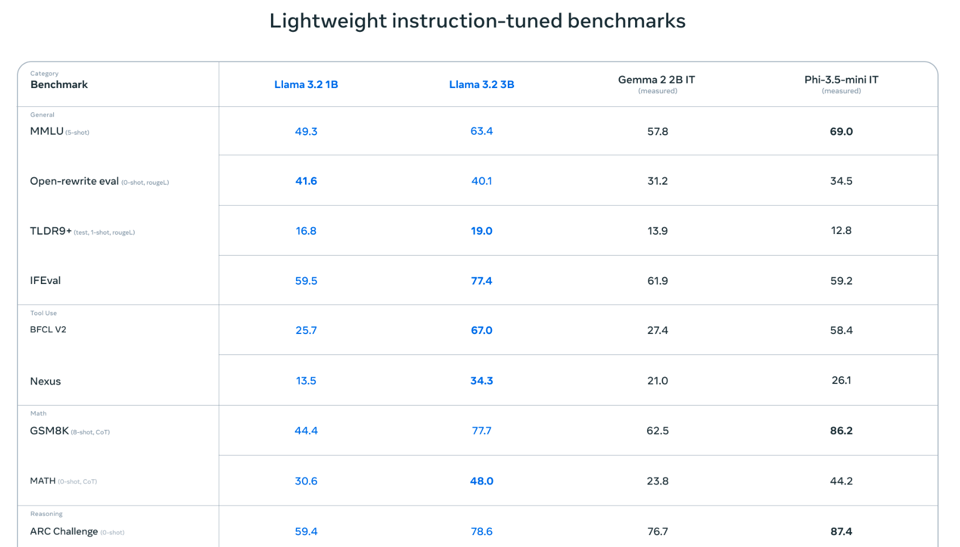Click the Llama 3.2 3B column header
Viewport: 960px width, 547px height.
pos(481,85)
